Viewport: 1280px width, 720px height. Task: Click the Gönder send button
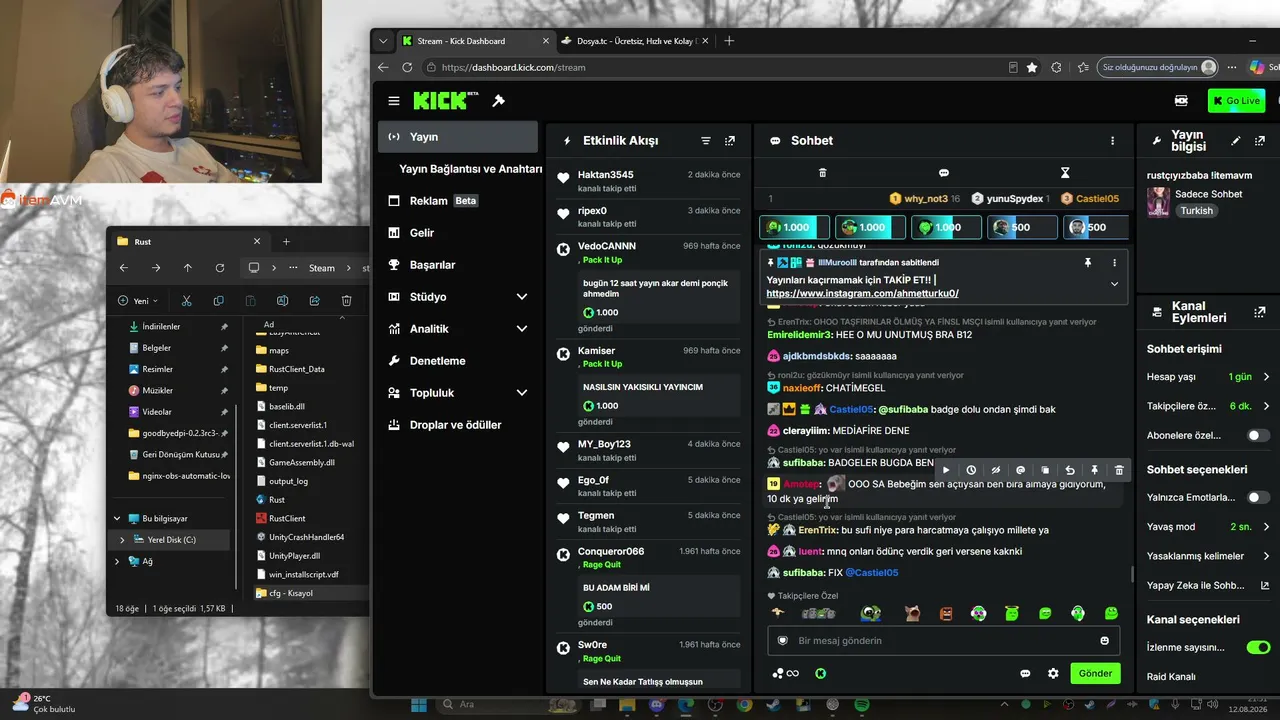(1095, 674)
